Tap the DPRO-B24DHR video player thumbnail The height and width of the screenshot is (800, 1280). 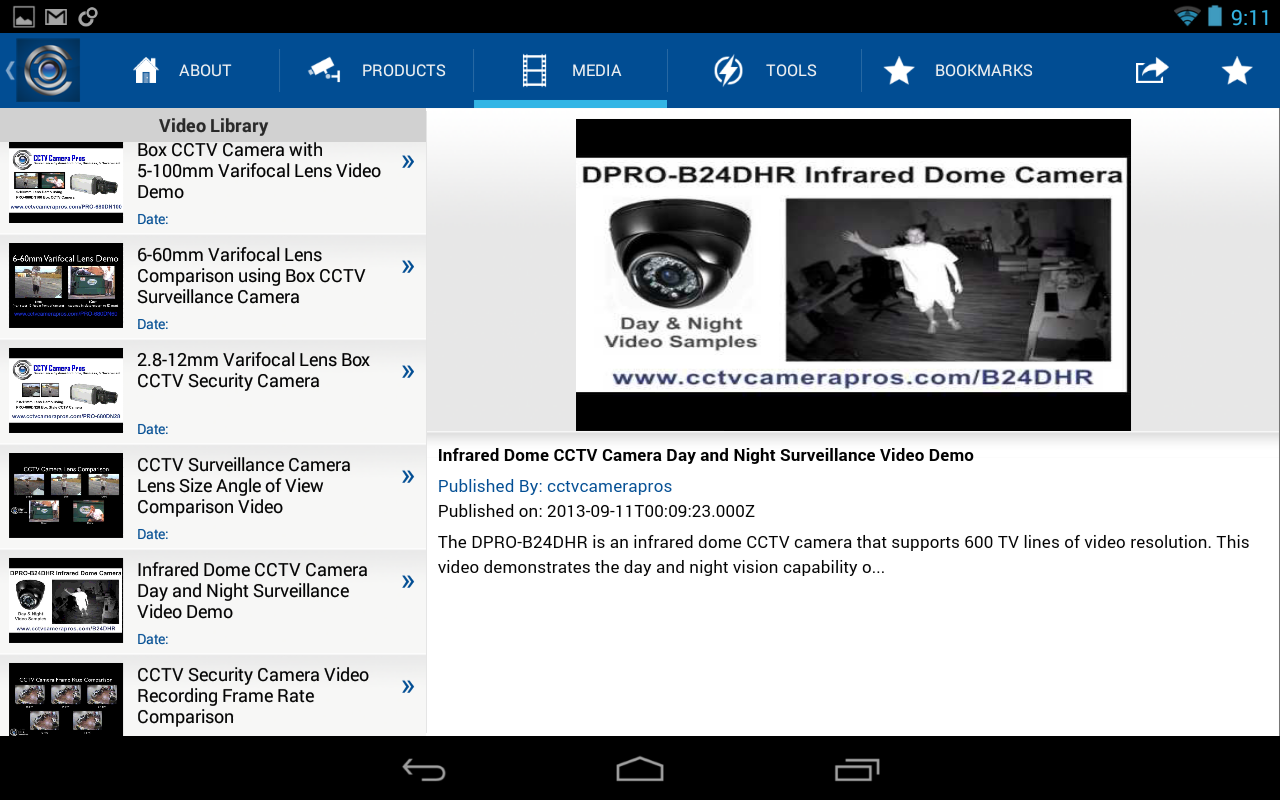tap(852, 273)
